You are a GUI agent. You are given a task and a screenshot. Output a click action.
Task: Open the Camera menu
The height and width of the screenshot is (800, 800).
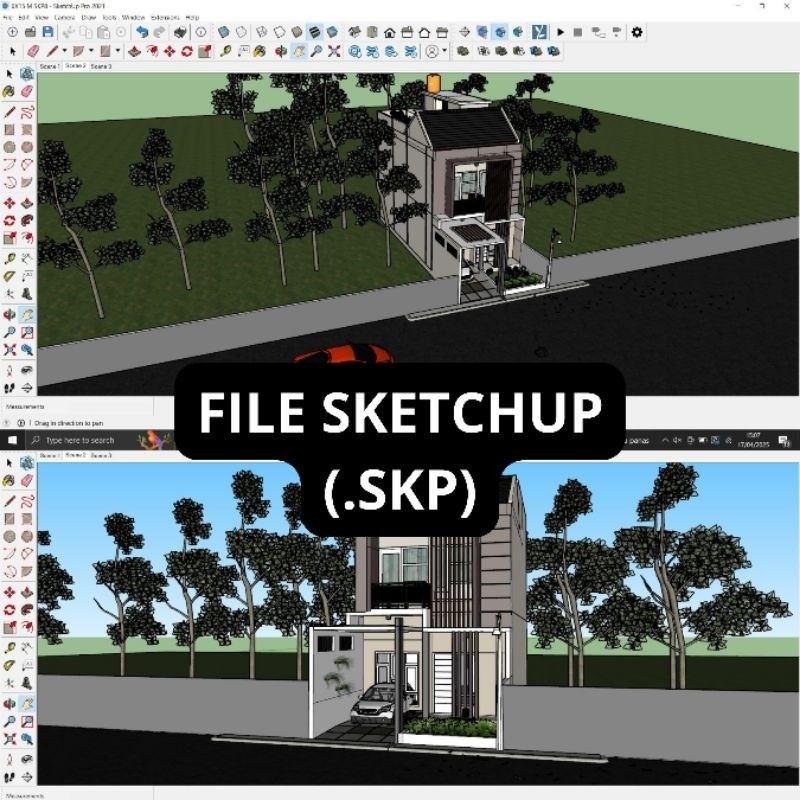coord(64,17)
